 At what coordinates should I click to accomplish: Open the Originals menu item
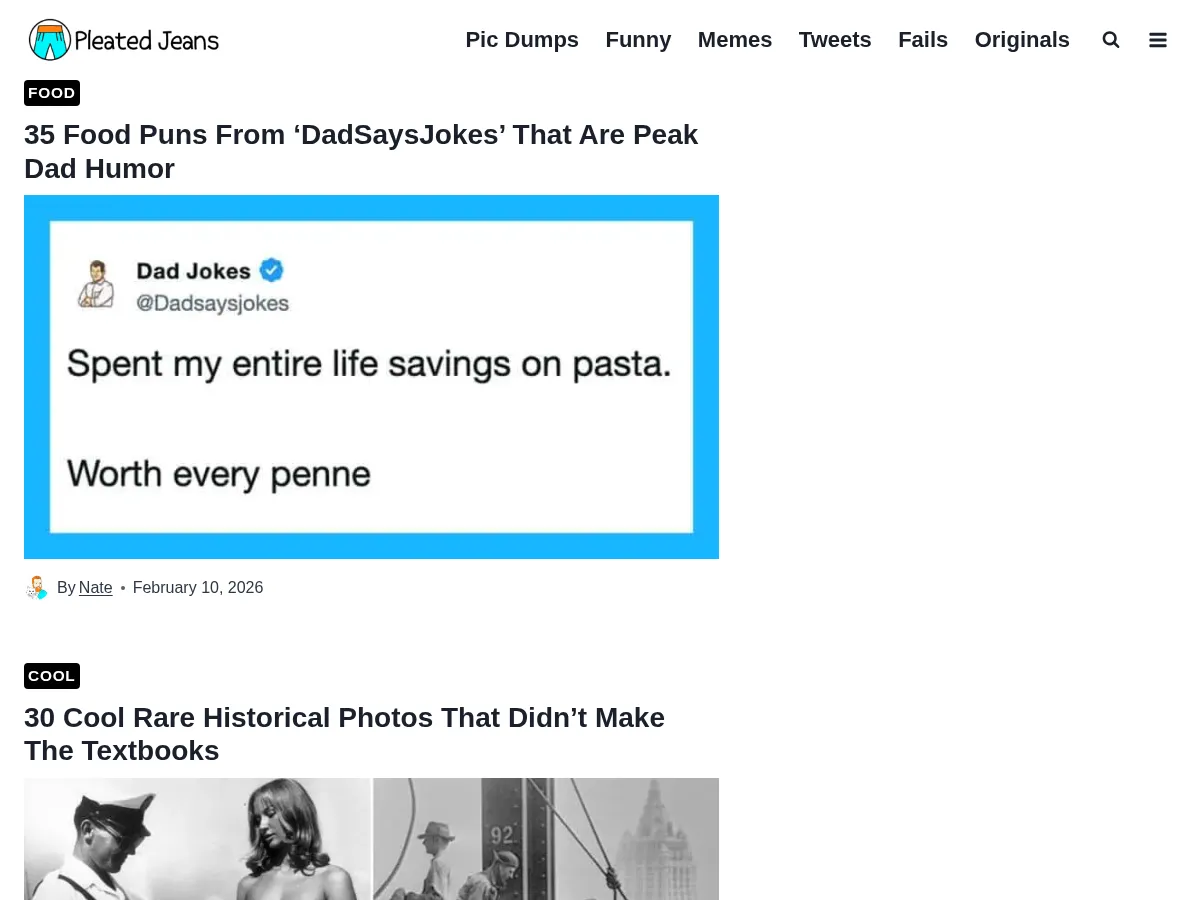1022,40
